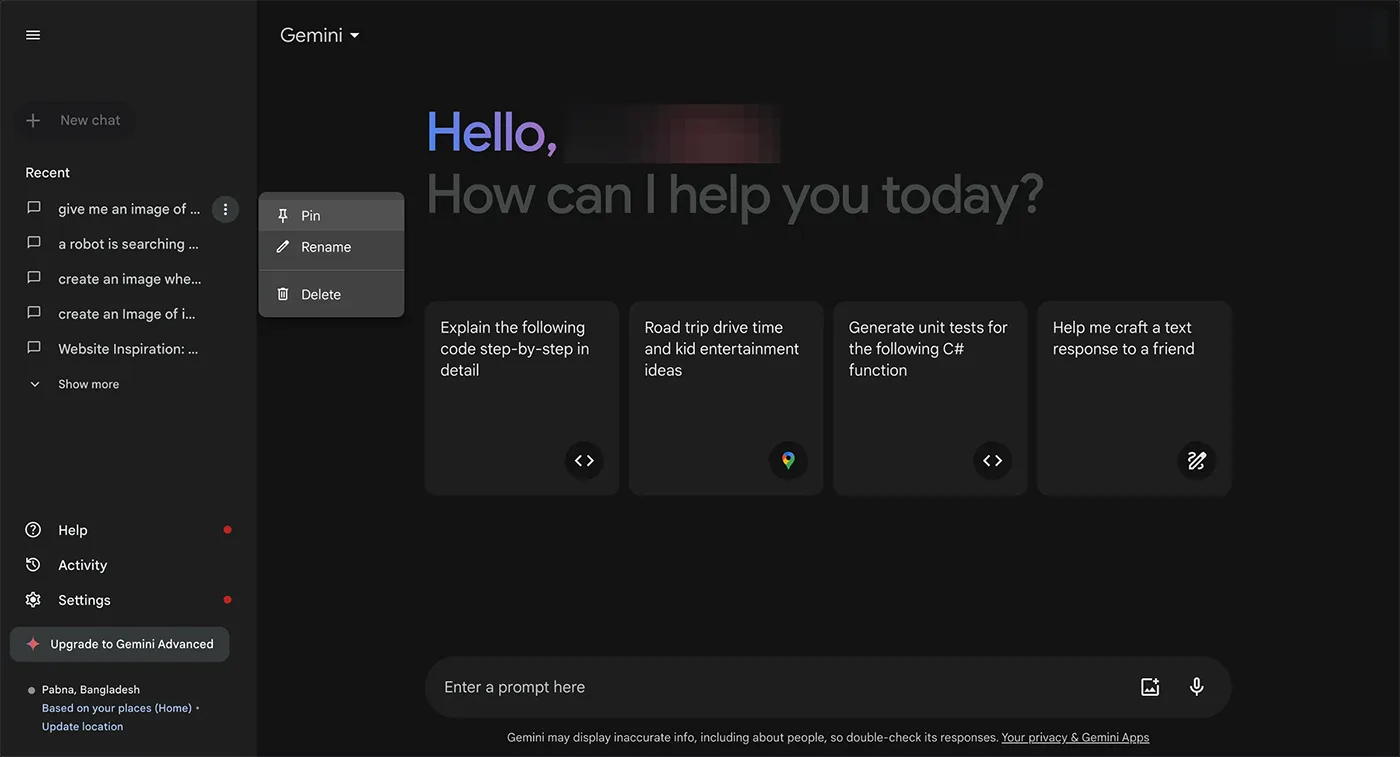Select Pin from the context menu

(x=331, y=216)
